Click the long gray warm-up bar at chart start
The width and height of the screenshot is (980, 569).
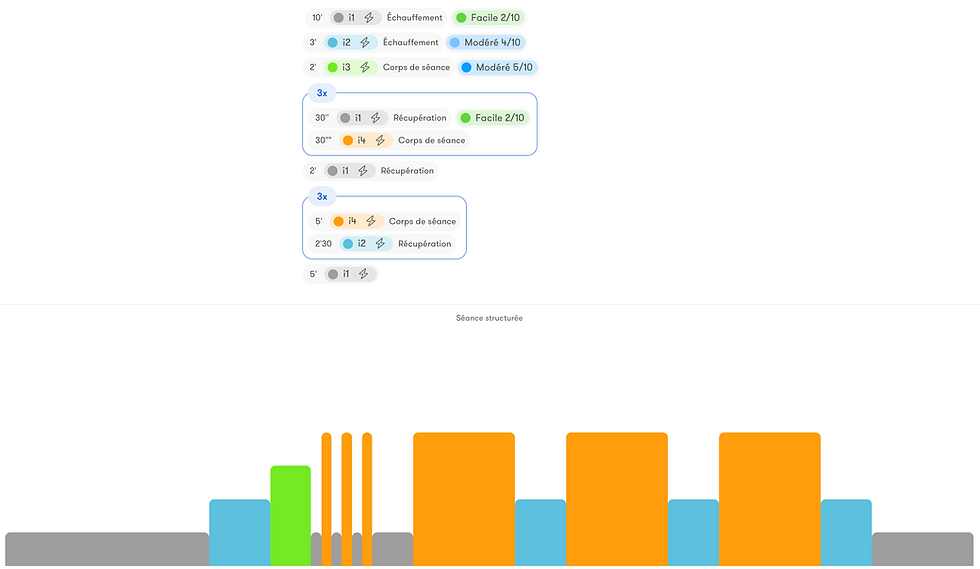click(107, 549)
